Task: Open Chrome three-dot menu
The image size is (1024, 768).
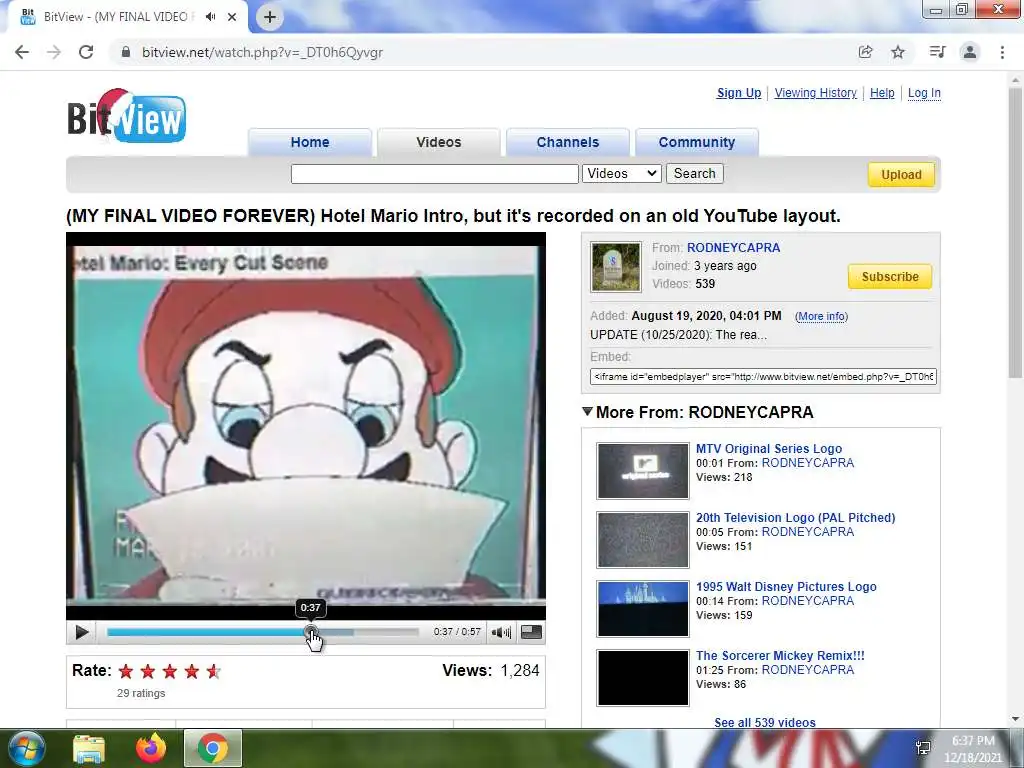Action: pyautogui.click(x=1002, y=52)
